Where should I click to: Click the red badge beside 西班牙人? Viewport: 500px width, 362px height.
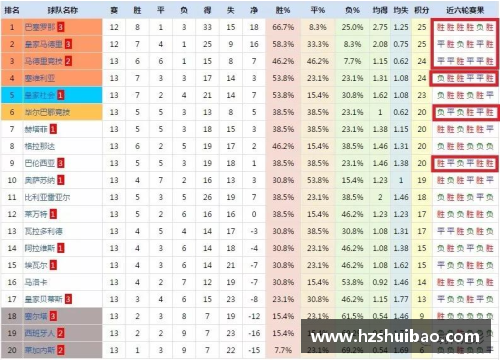click(60, 333)
